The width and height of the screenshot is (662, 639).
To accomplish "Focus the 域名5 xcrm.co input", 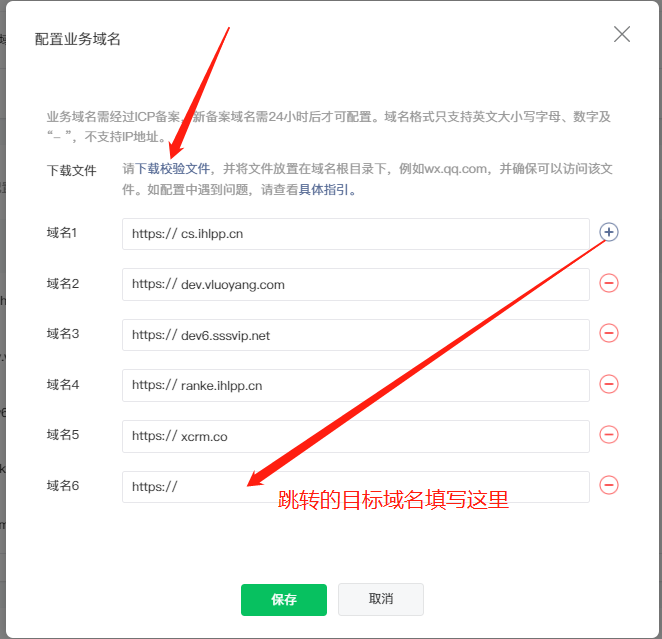I will [356, 436].
